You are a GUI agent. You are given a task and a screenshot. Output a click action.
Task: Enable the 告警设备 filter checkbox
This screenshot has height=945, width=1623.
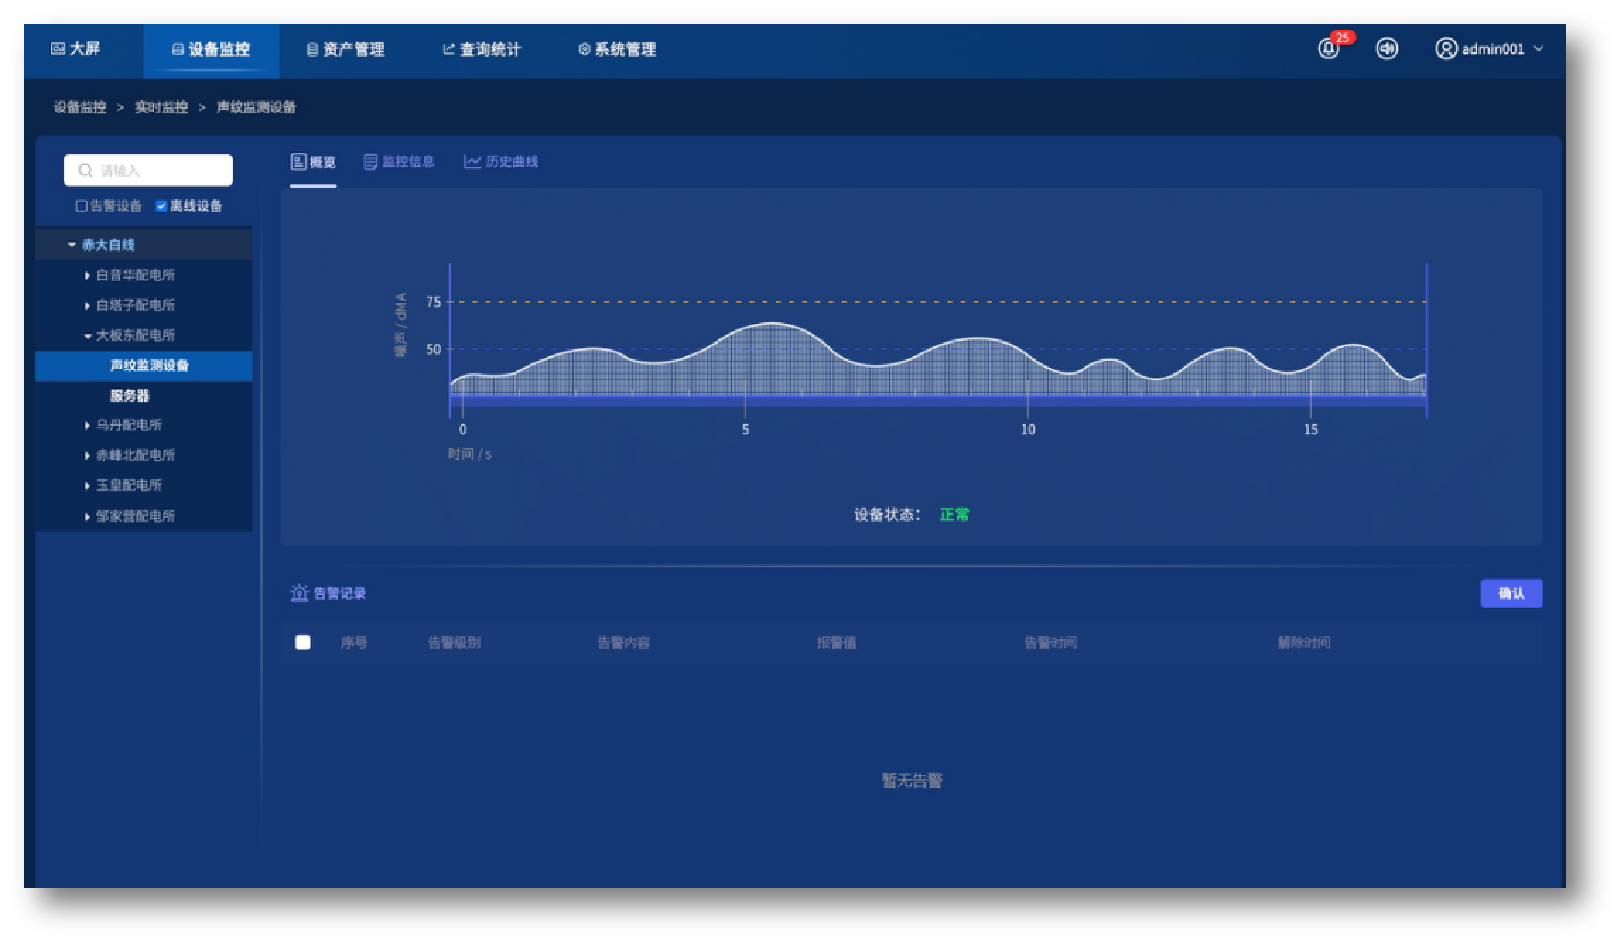pyautogui.click(x=82, y=206)
